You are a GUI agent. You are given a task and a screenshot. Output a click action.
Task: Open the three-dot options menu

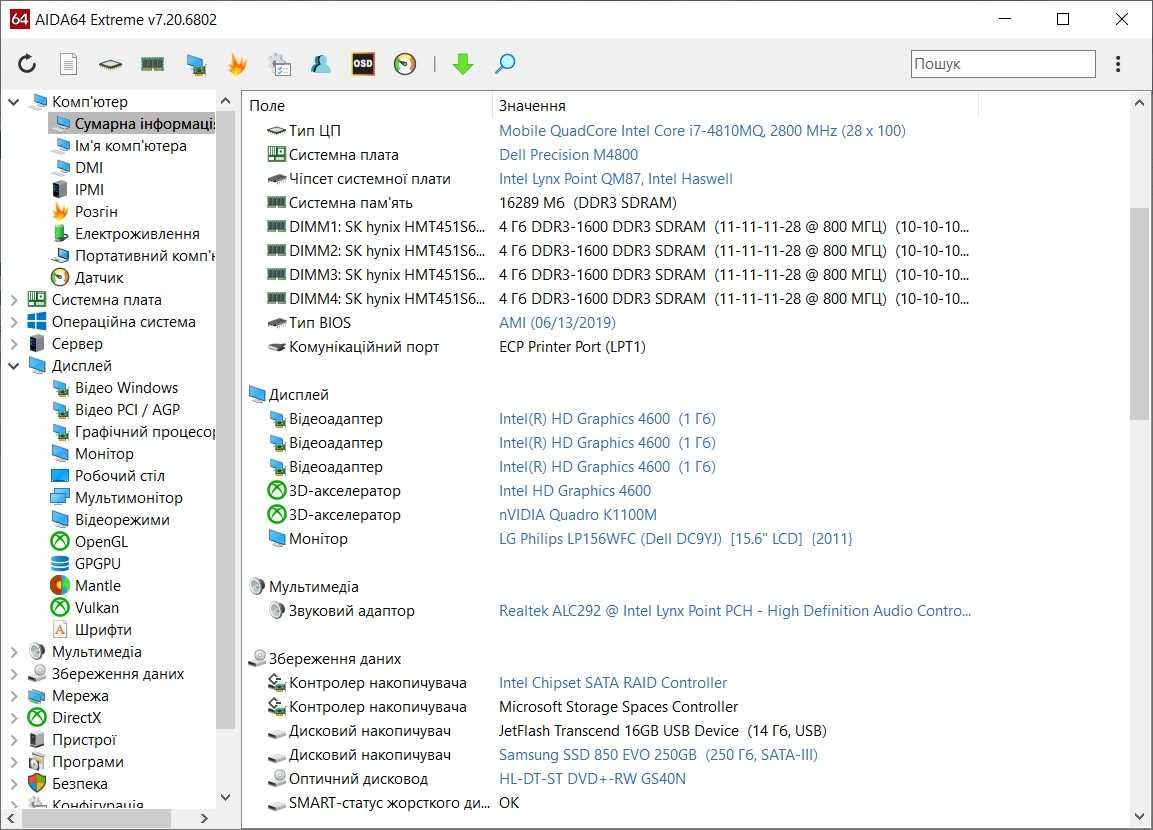click(x=1118, y=64)
